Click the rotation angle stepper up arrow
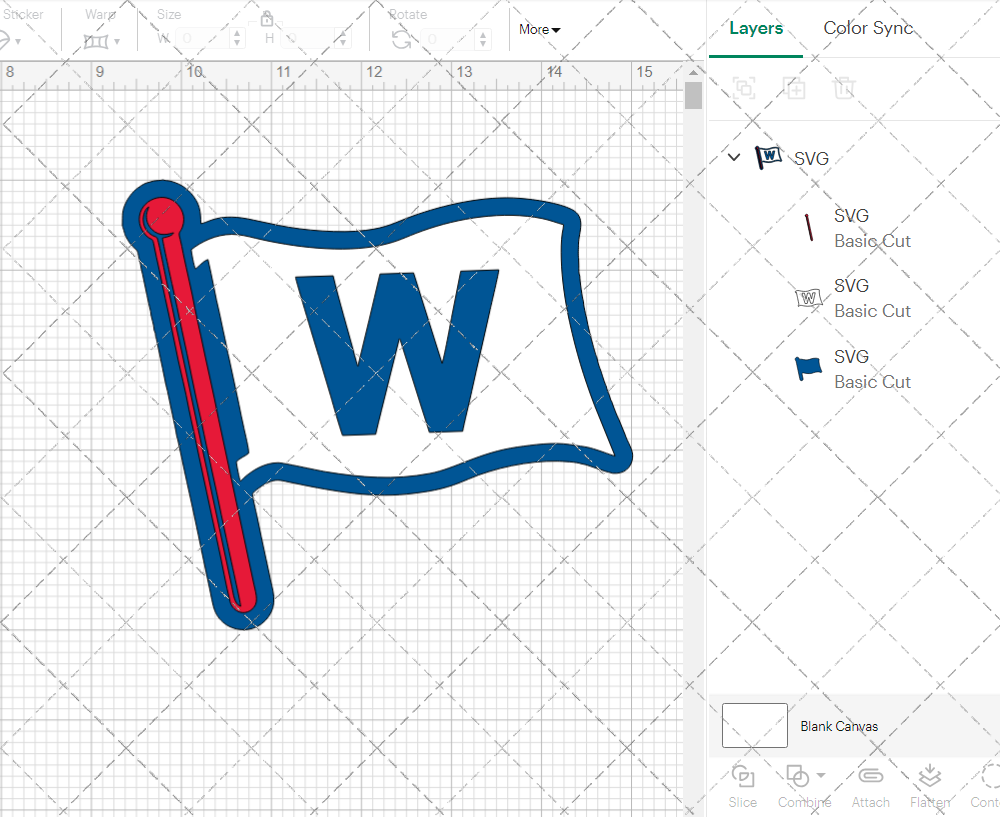Image resolution: width=1000 pixels, height=817 pixels. [x=483, y=34]
